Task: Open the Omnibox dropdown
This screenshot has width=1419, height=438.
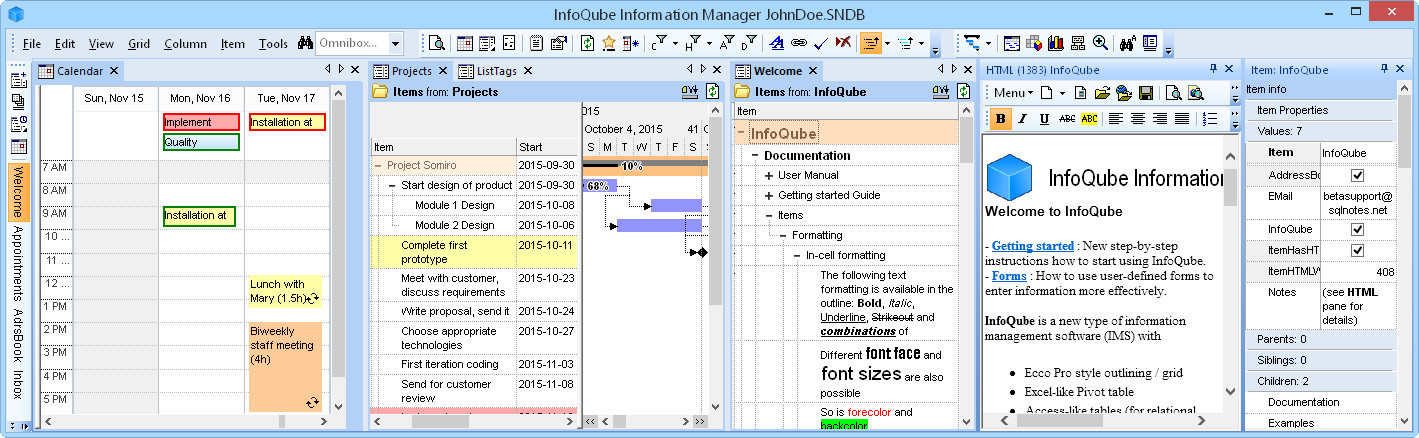Action: click(396, 43)
